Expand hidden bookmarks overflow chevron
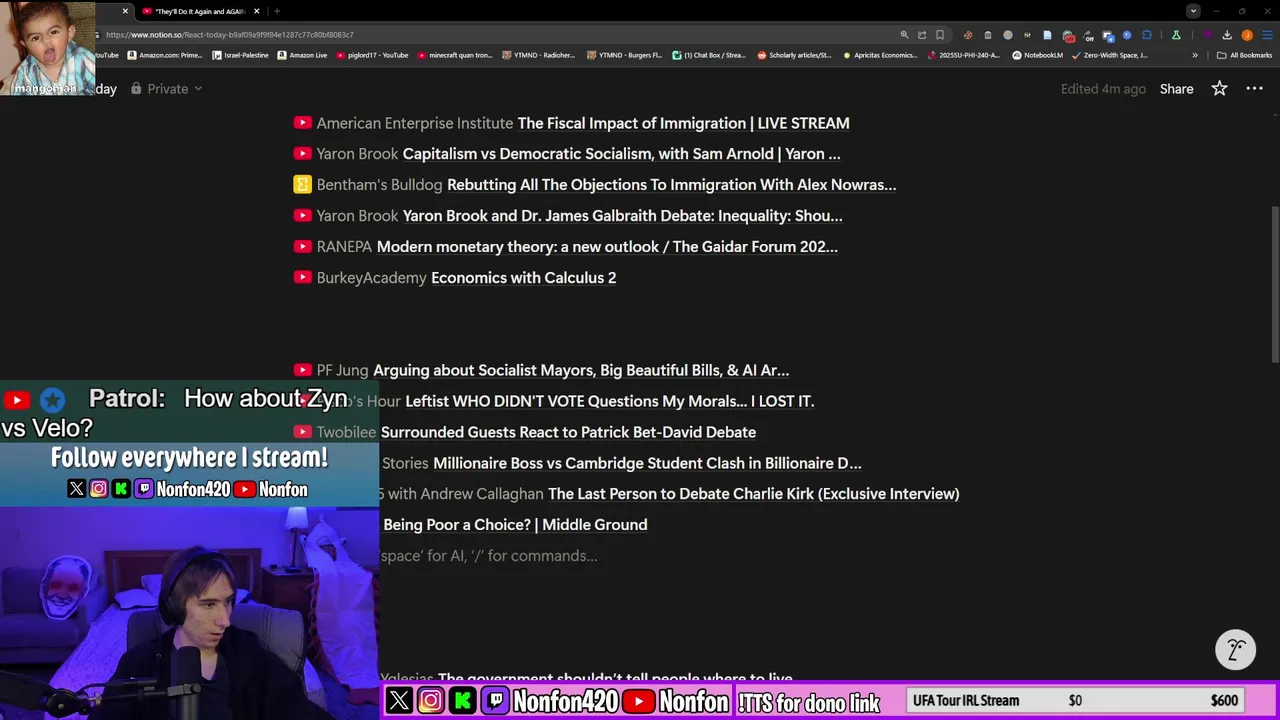The height and width of the screenshot is (720, 1280). [1195, 55]
